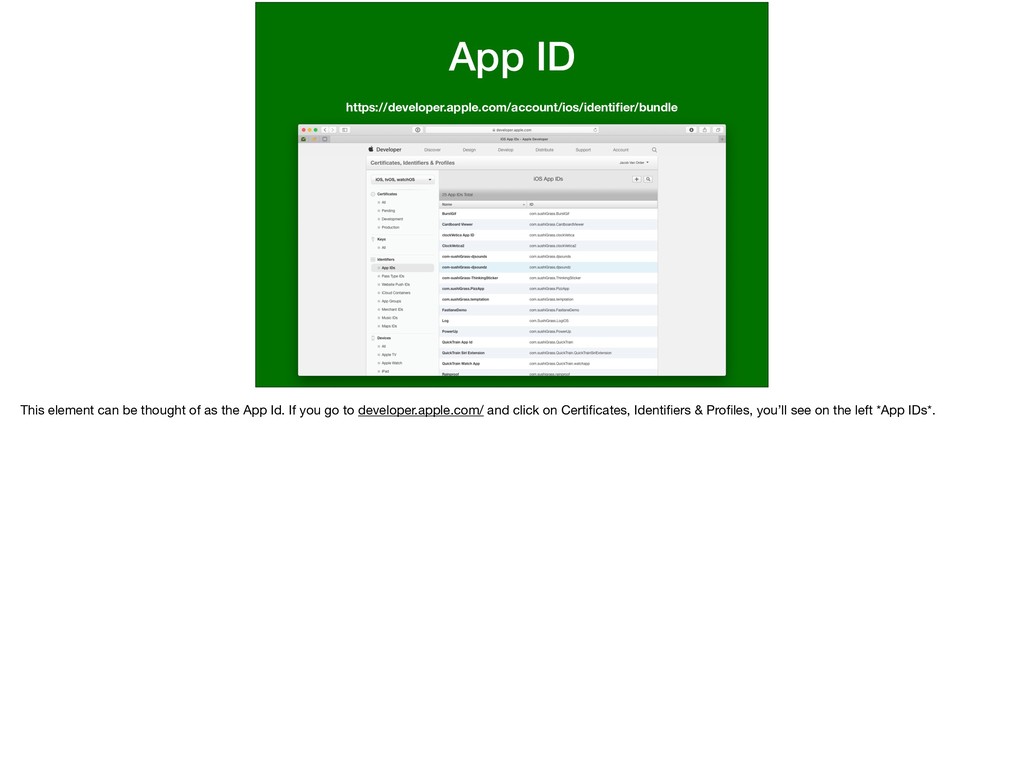
Task: Open the Distribute menu item
Action: [544, 150]
